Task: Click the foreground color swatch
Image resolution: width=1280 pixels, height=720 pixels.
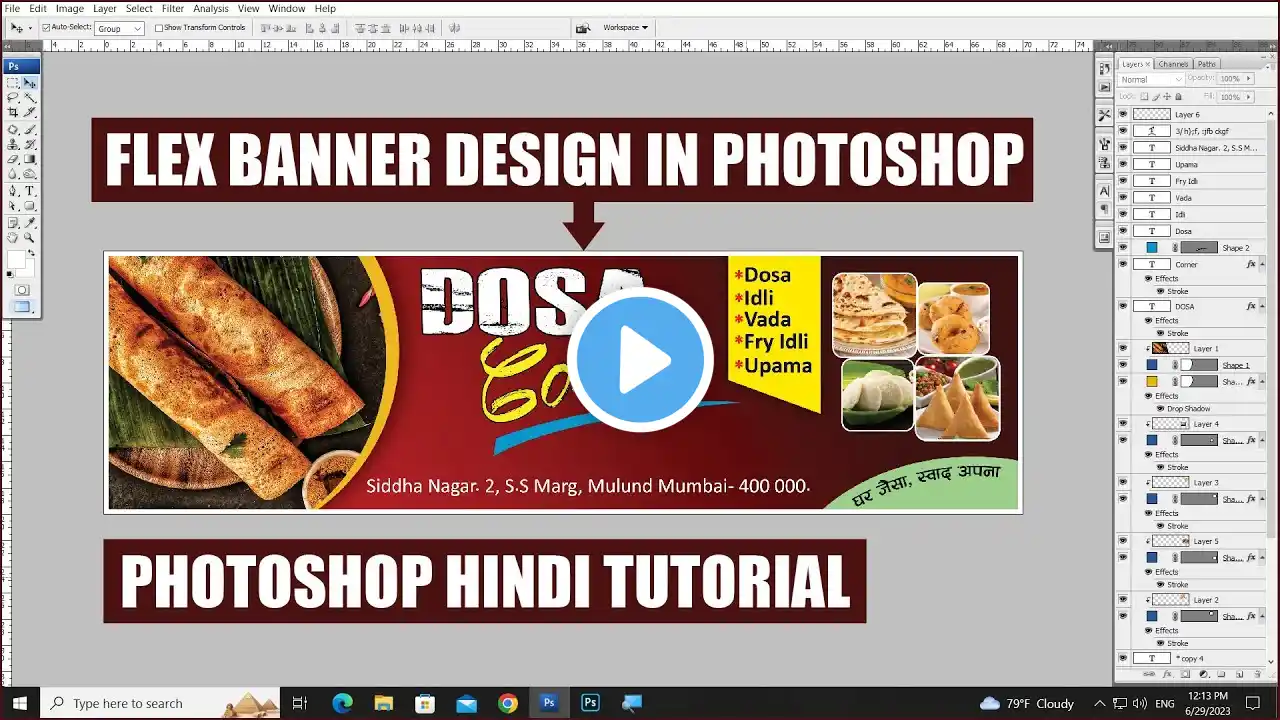Action: 16,261
